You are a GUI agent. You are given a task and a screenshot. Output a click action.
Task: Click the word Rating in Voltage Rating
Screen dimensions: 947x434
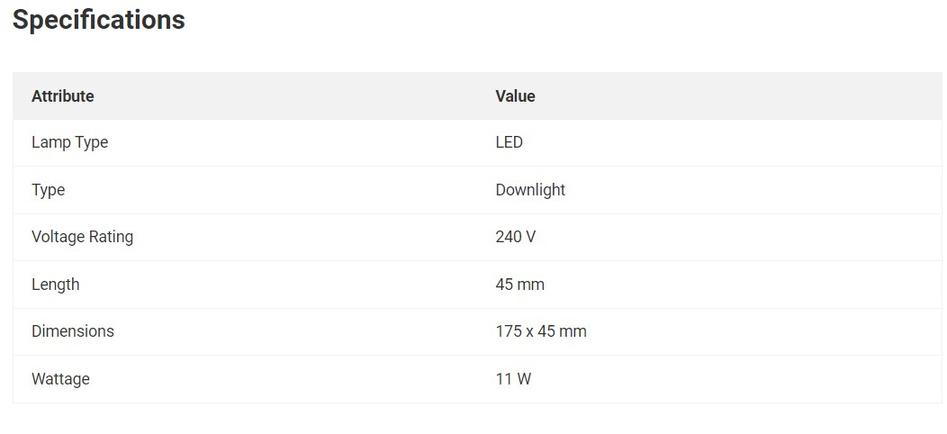pos(109,237)
